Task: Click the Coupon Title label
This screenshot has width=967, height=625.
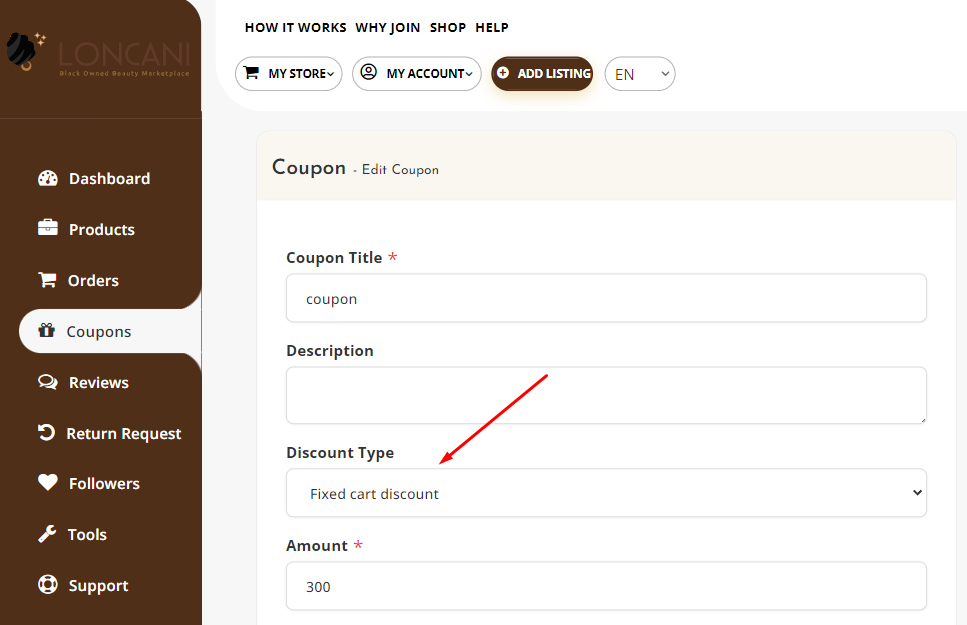Action: coord(334,258)
